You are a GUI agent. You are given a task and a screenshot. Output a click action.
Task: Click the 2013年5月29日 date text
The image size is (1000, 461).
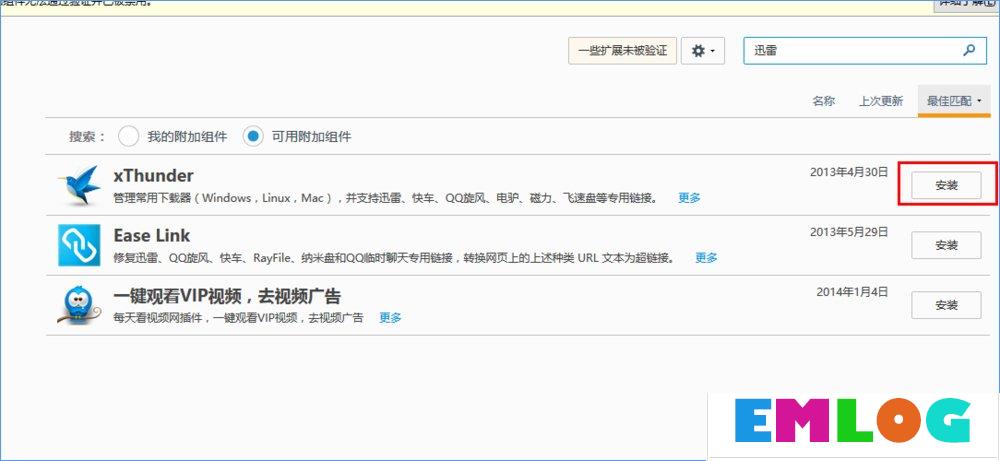point(849,232)
